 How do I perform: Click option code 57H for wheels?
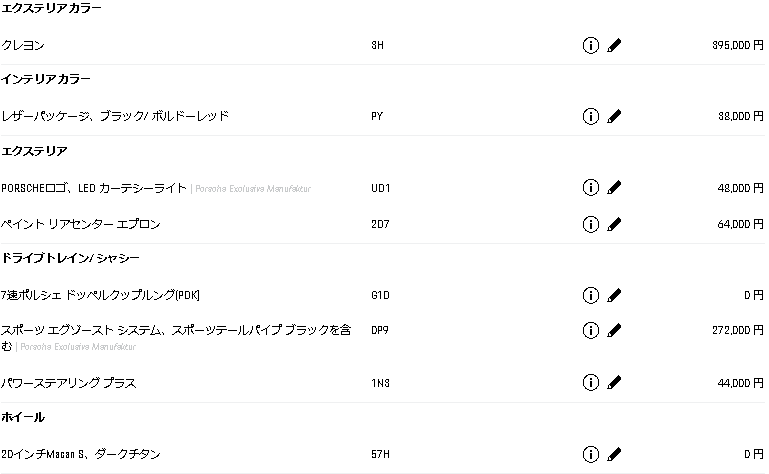(380, 454)
